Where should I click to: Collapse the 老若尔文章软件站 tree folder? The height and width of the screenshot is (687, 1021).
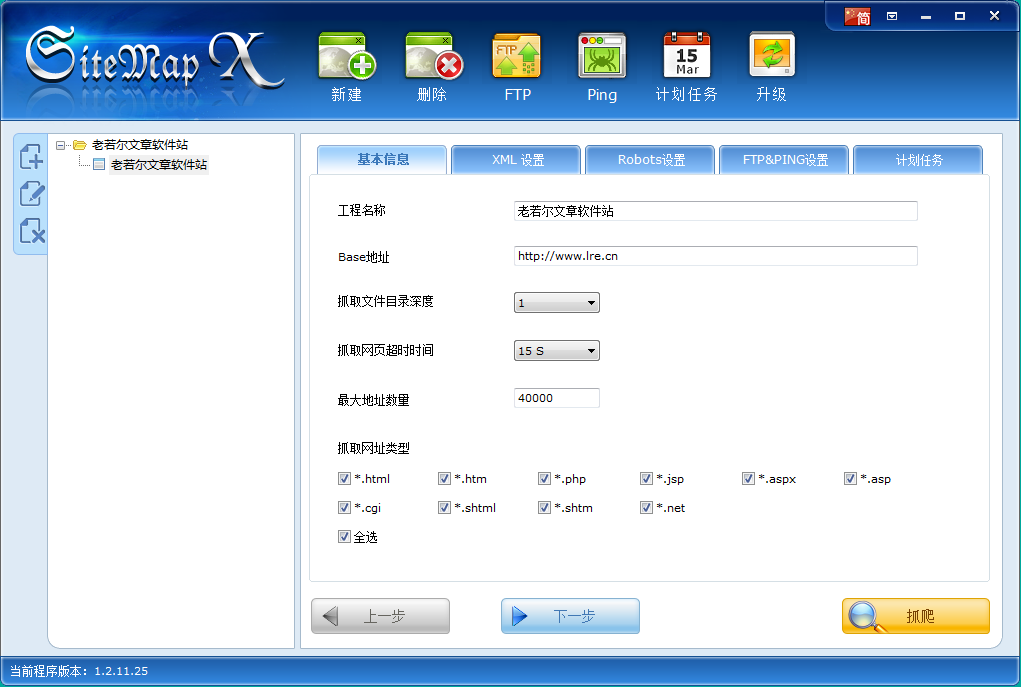pos(61,145)
